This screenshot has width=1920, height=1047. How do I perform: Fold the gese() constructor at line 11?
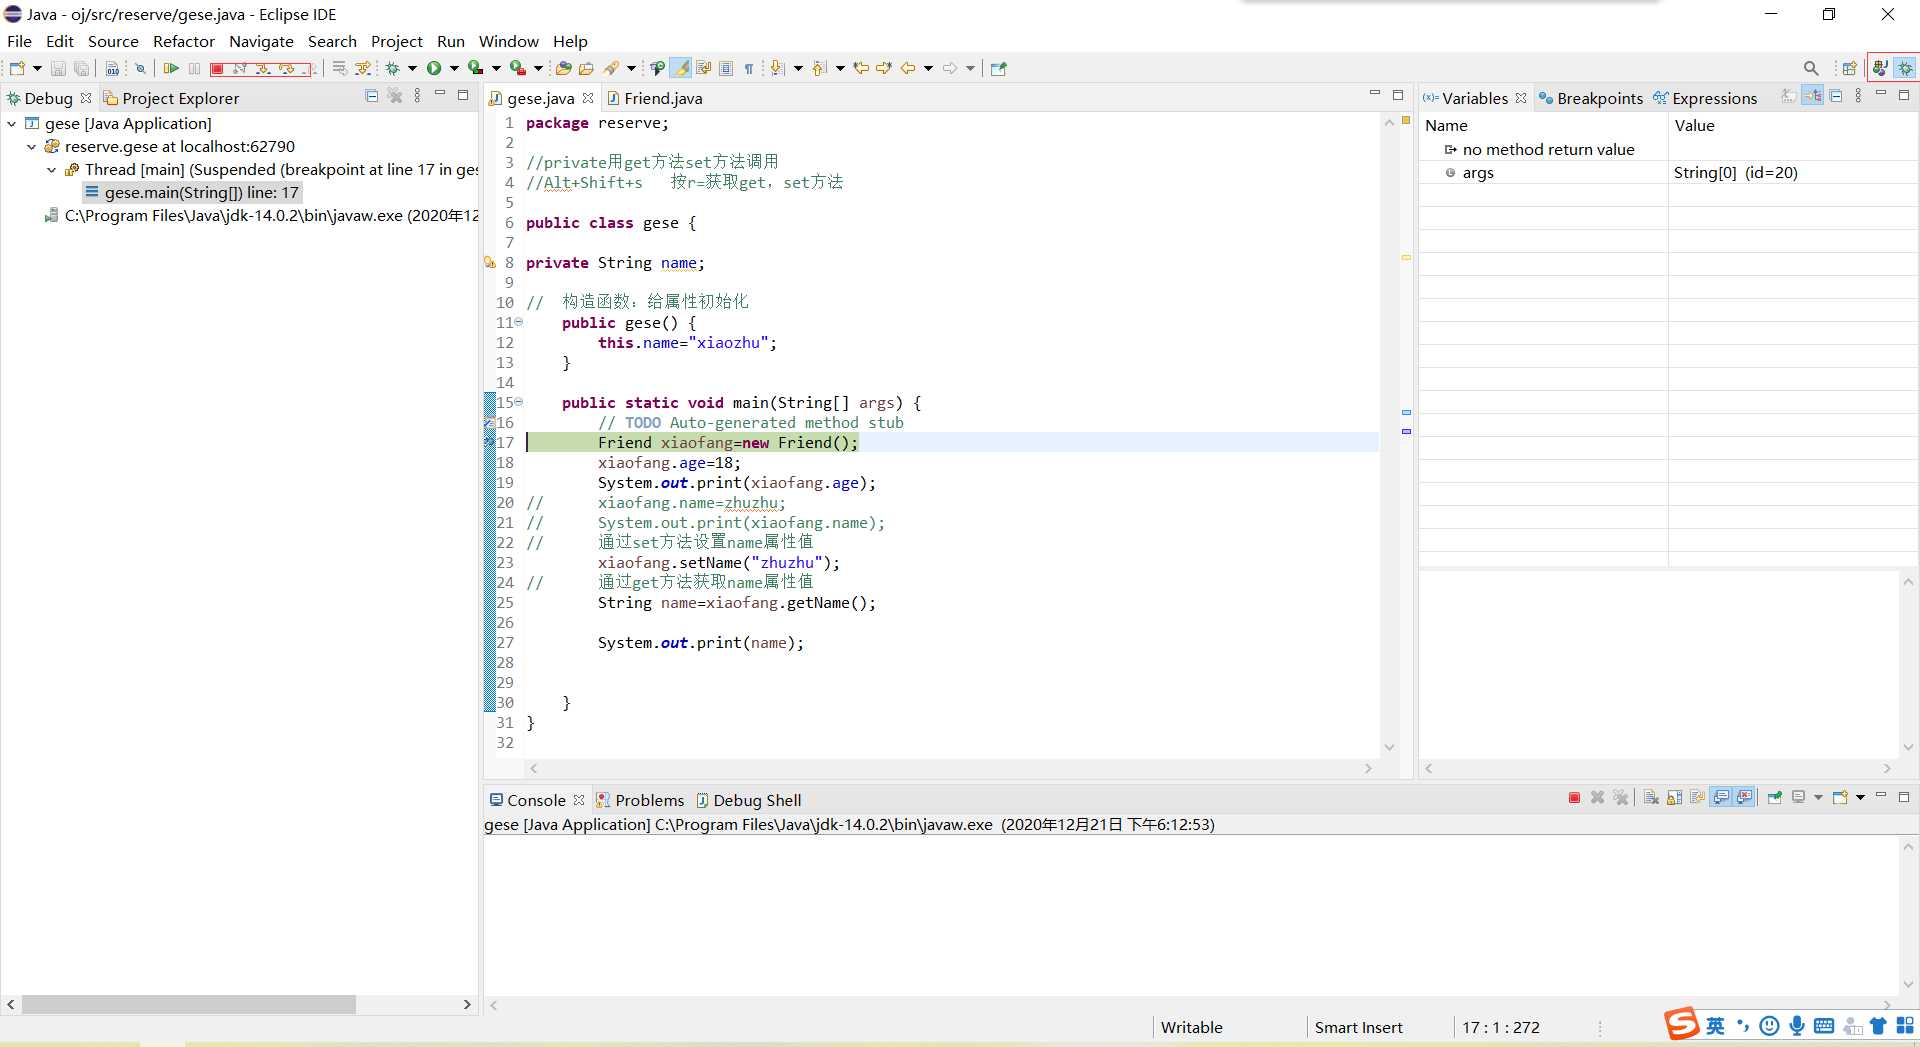tap(519, 322)
